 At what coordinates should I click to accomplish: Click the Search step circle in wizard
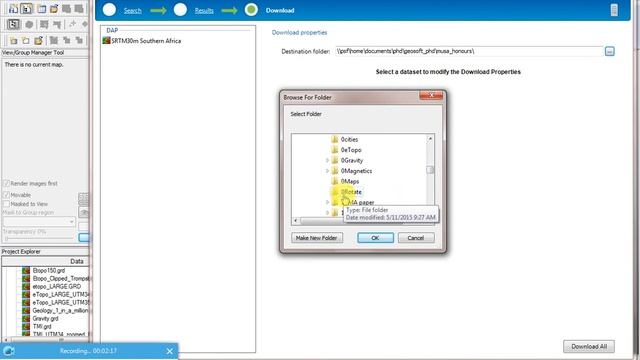109,10
